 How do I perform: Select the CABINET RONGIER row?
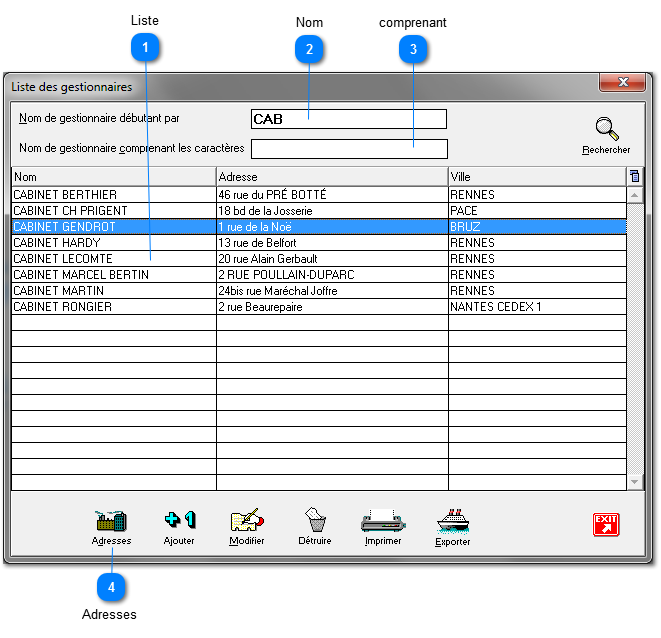pyautogui.click(x=113, y=307)
